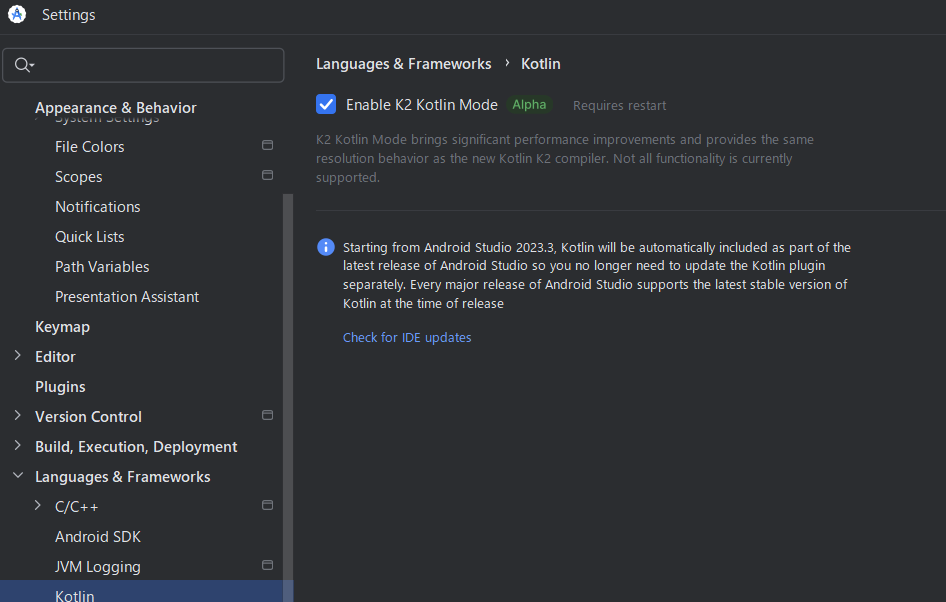Click the project-level icon beside C/C++

(x=267, y=506)
